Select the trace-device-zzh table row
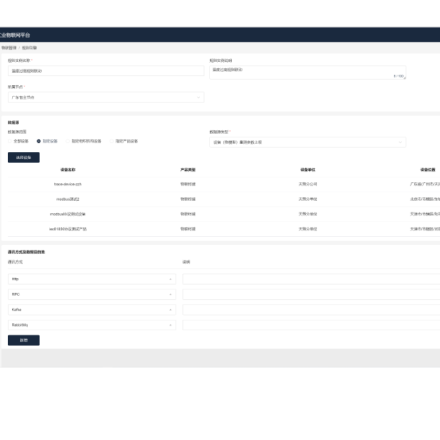 224,184
